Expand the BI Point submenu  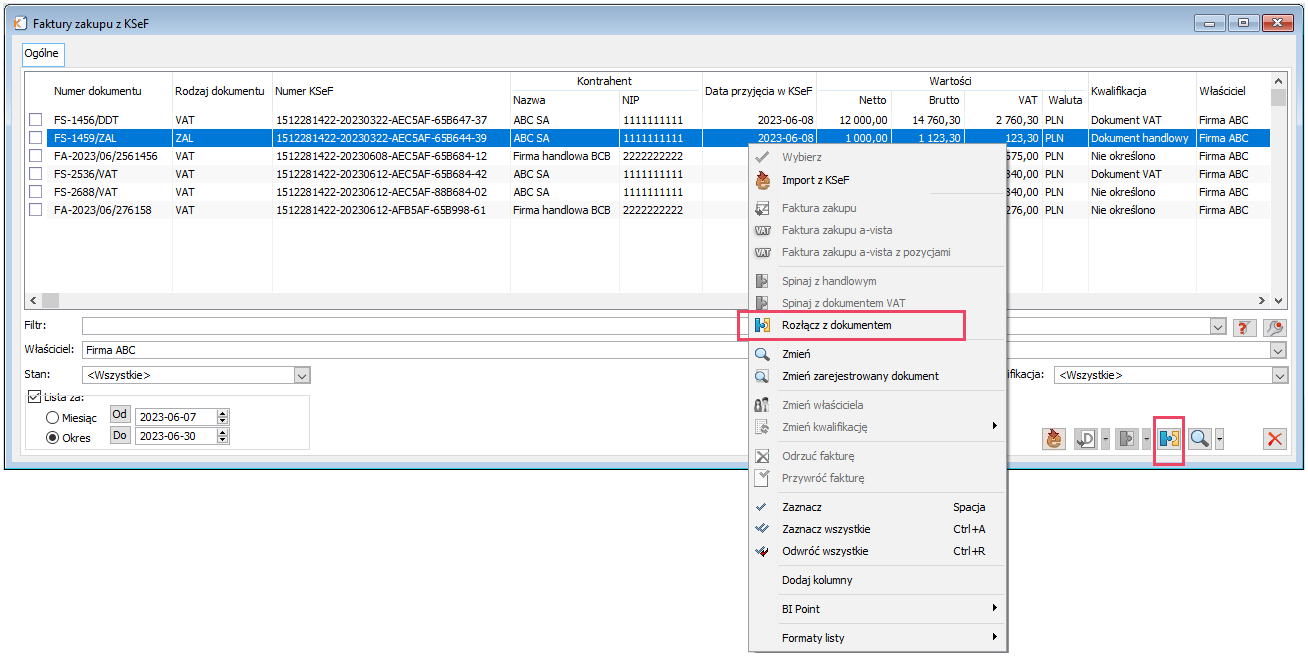click(878, 609)
